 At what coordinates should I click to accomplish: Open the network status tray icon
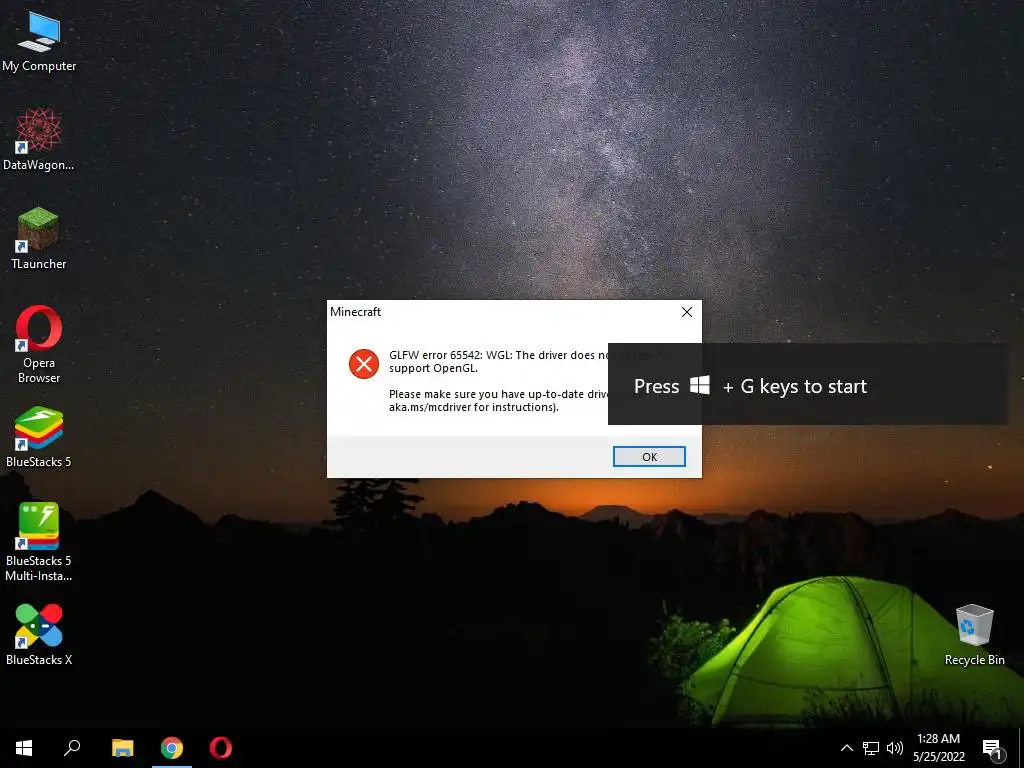click(x=871, y=748)
